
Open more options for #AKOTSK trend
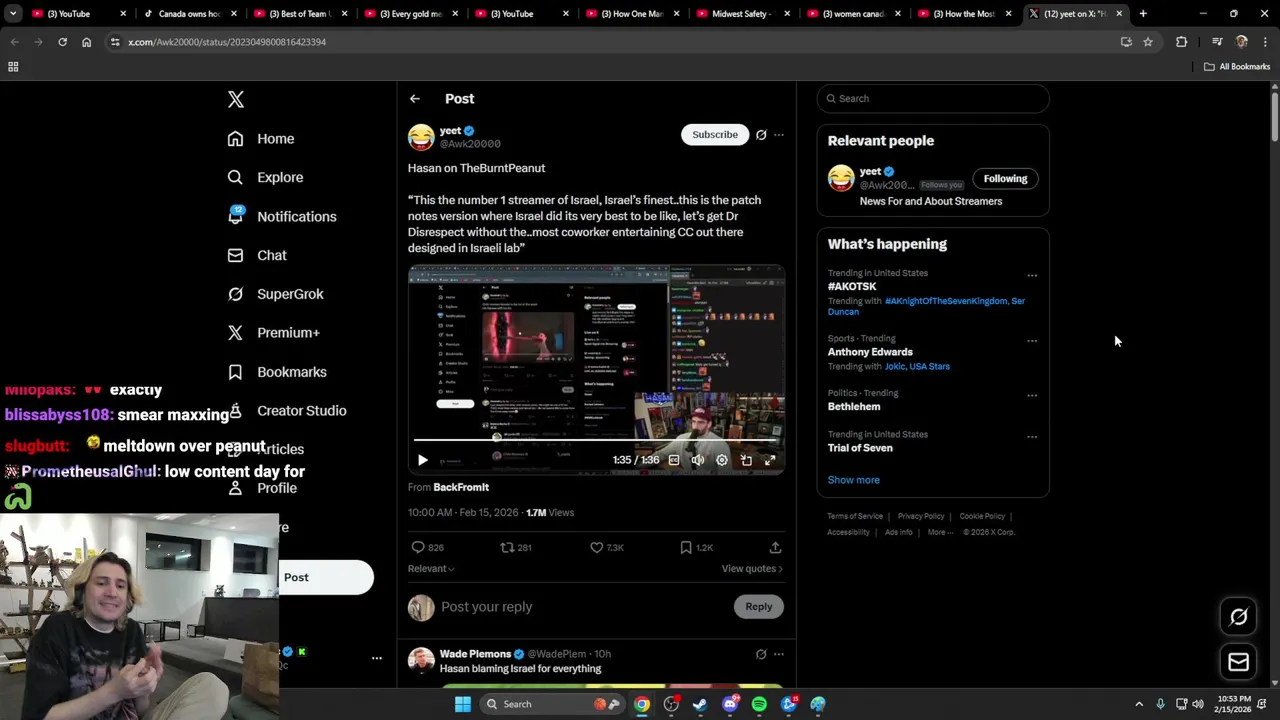[1032, 276]
